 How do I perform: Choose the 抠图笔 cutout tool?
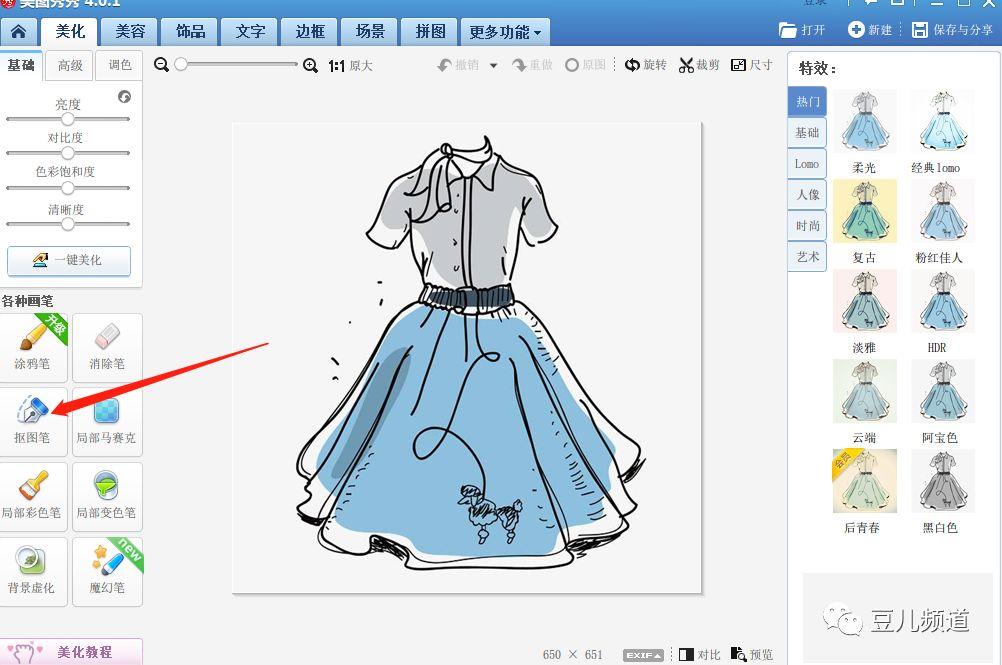tap(33, 422)
